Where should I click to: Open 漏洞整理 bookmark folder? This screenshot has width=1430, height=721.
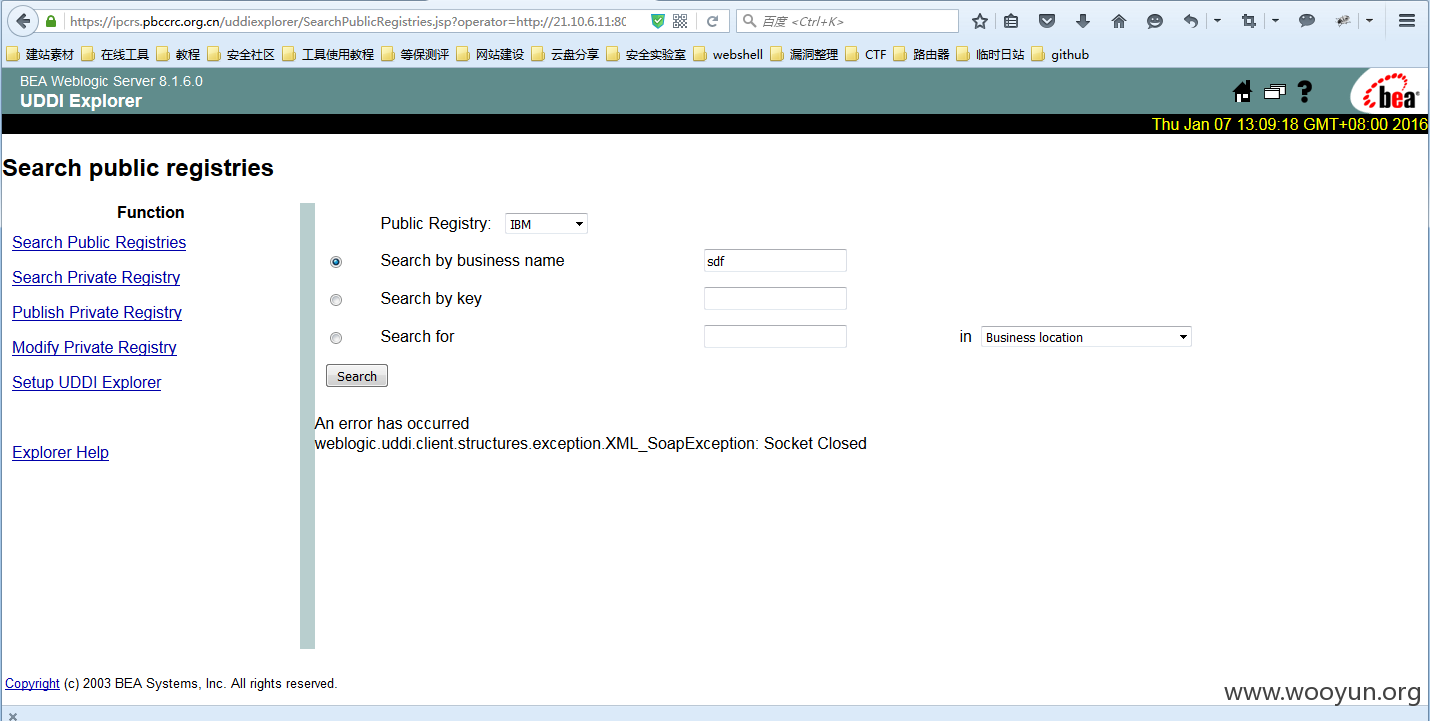click(804, 54)
